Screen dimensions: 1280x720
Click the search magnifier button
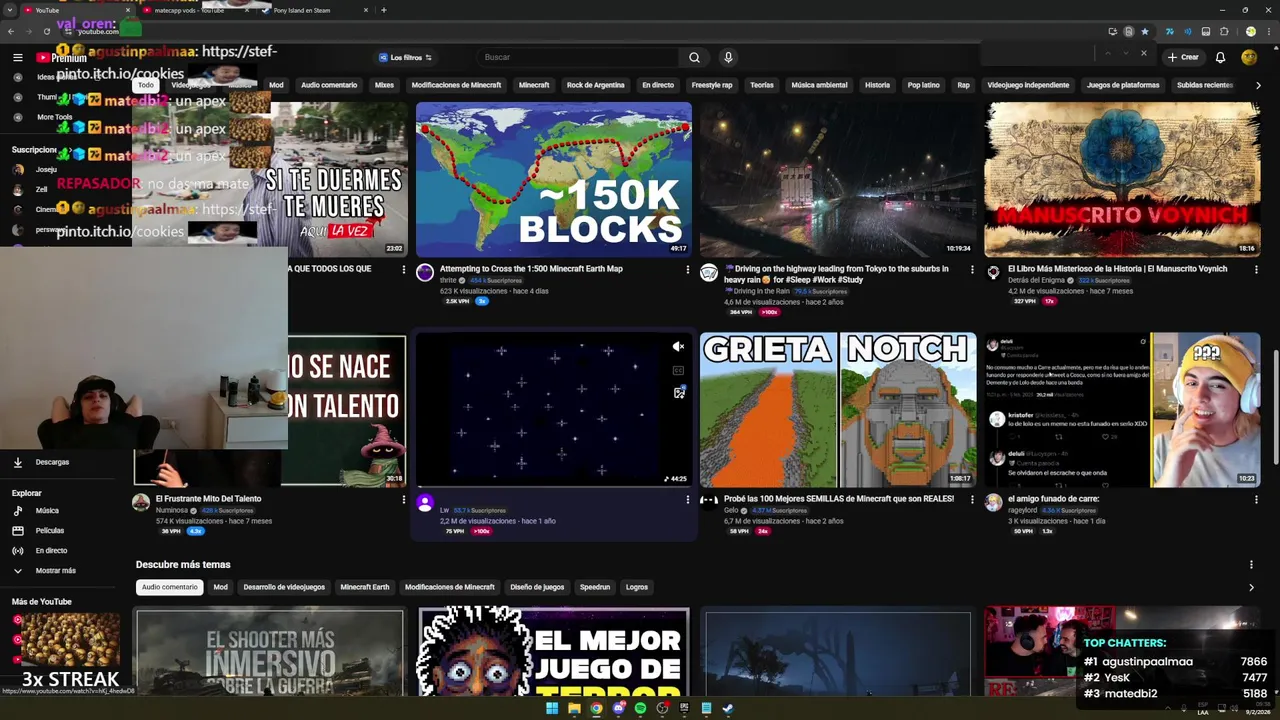[x=694, y=57]
